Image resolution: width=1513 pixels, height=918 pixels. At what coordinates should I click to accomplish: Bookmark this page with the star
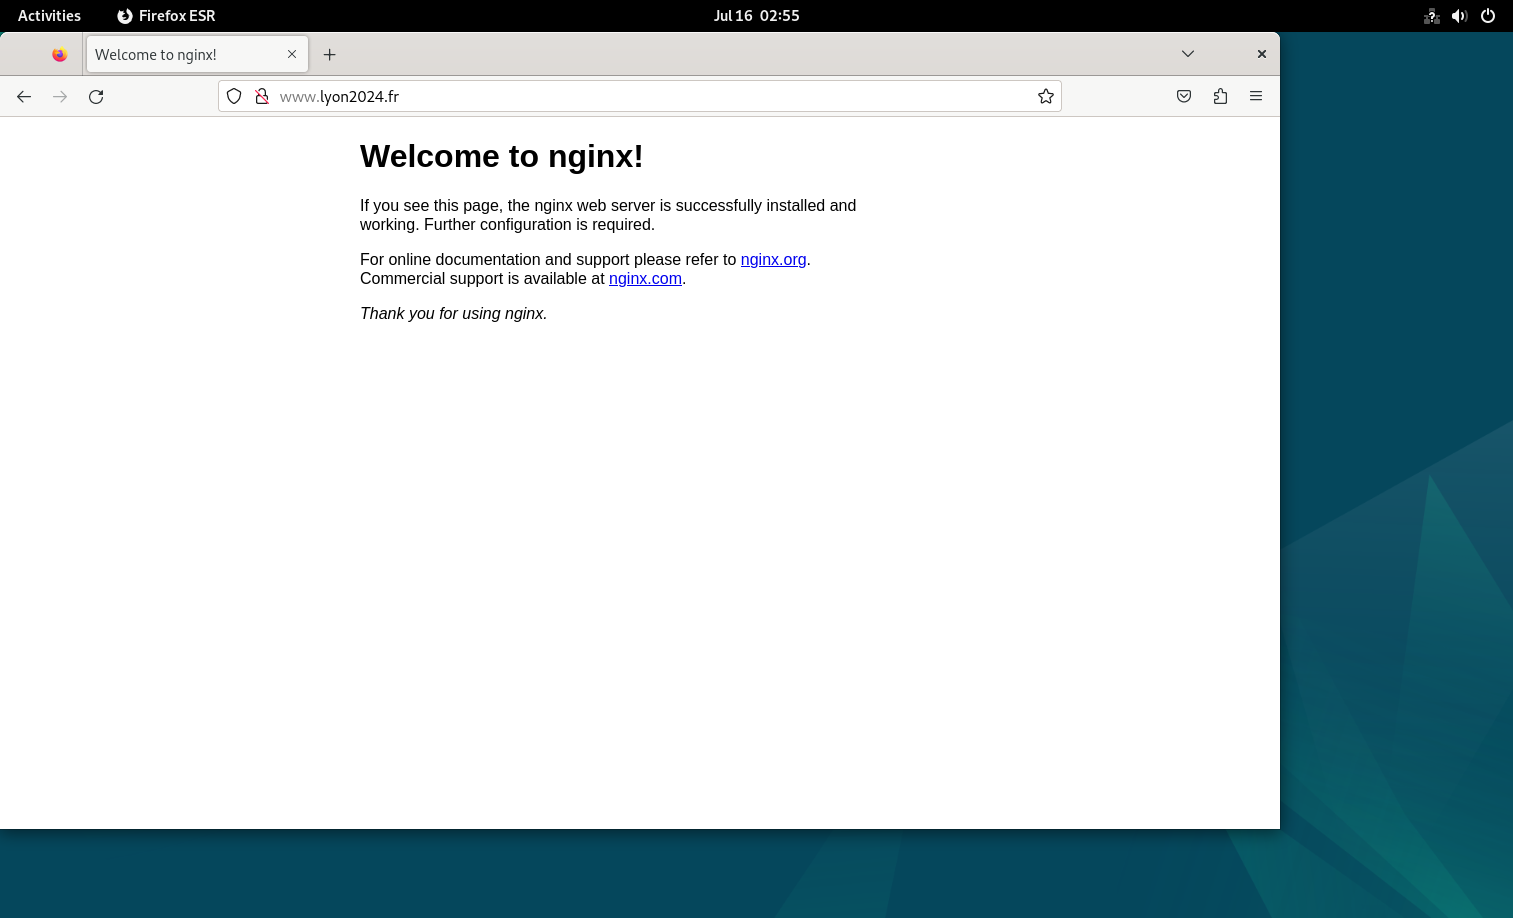[1046, 96]
